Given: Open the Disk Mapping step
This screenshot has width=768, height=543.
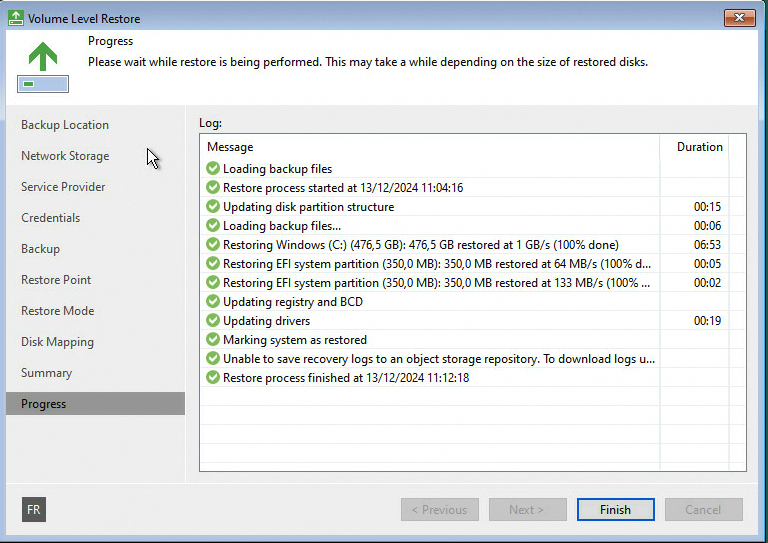Looking at the screenshot, I should click(57, 342).
